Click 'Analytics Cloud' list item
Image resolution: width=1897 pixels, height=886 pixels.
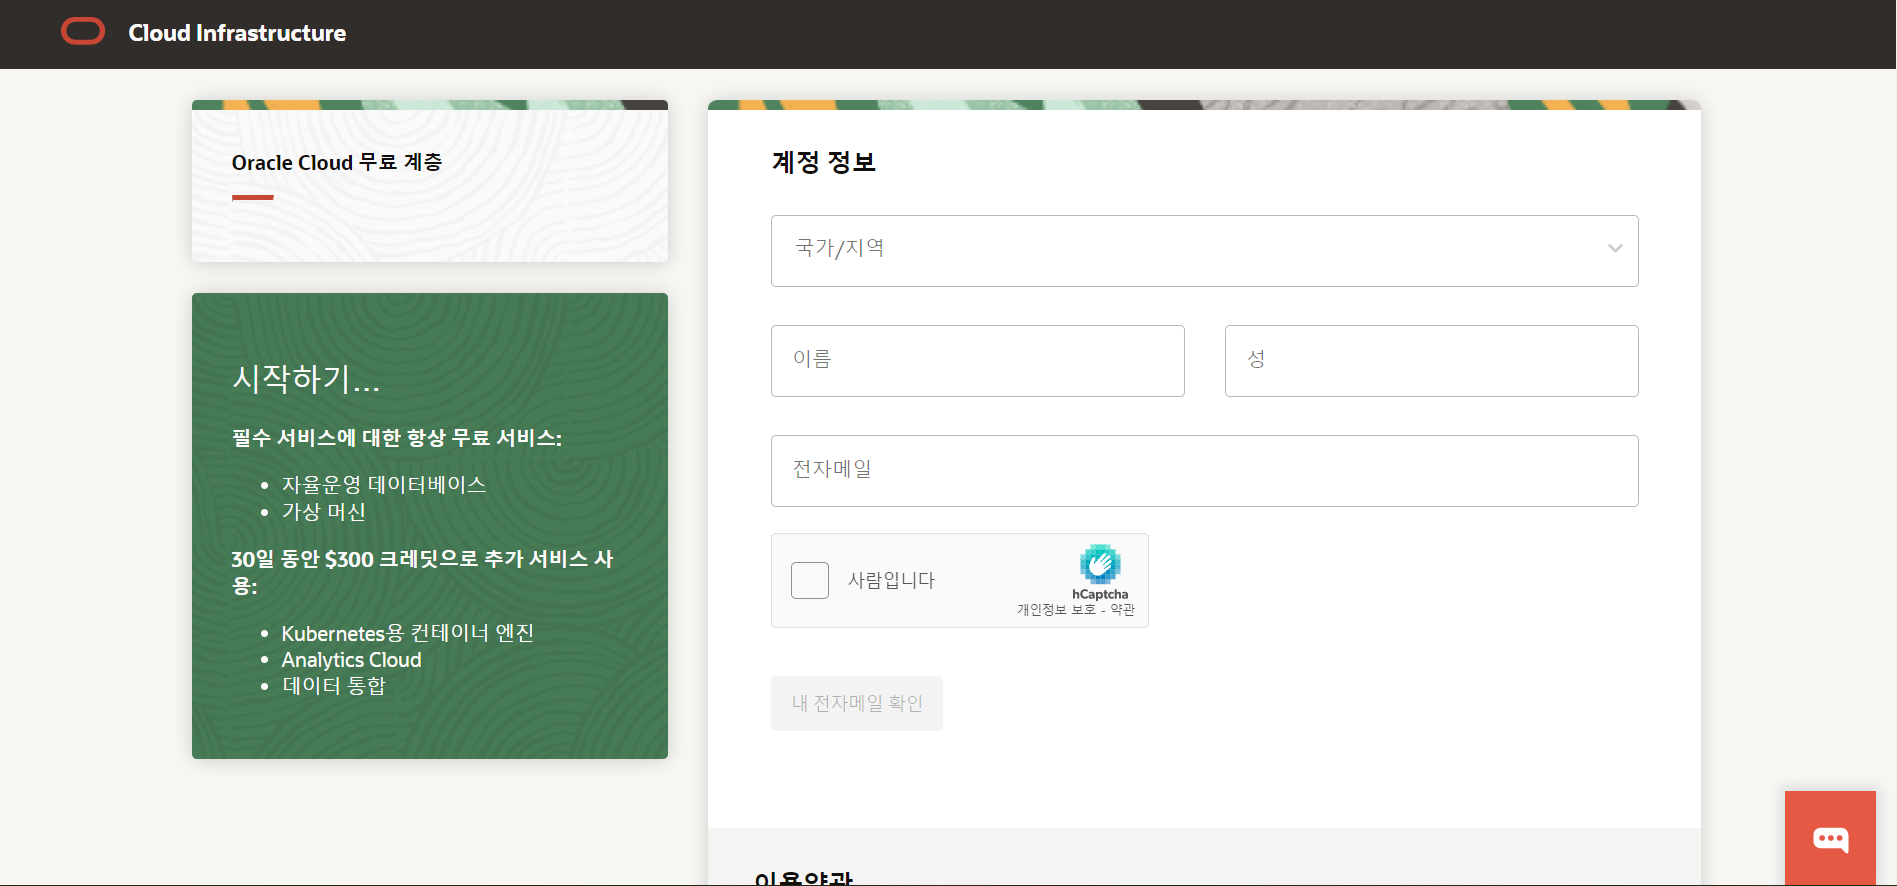(351, 660)
